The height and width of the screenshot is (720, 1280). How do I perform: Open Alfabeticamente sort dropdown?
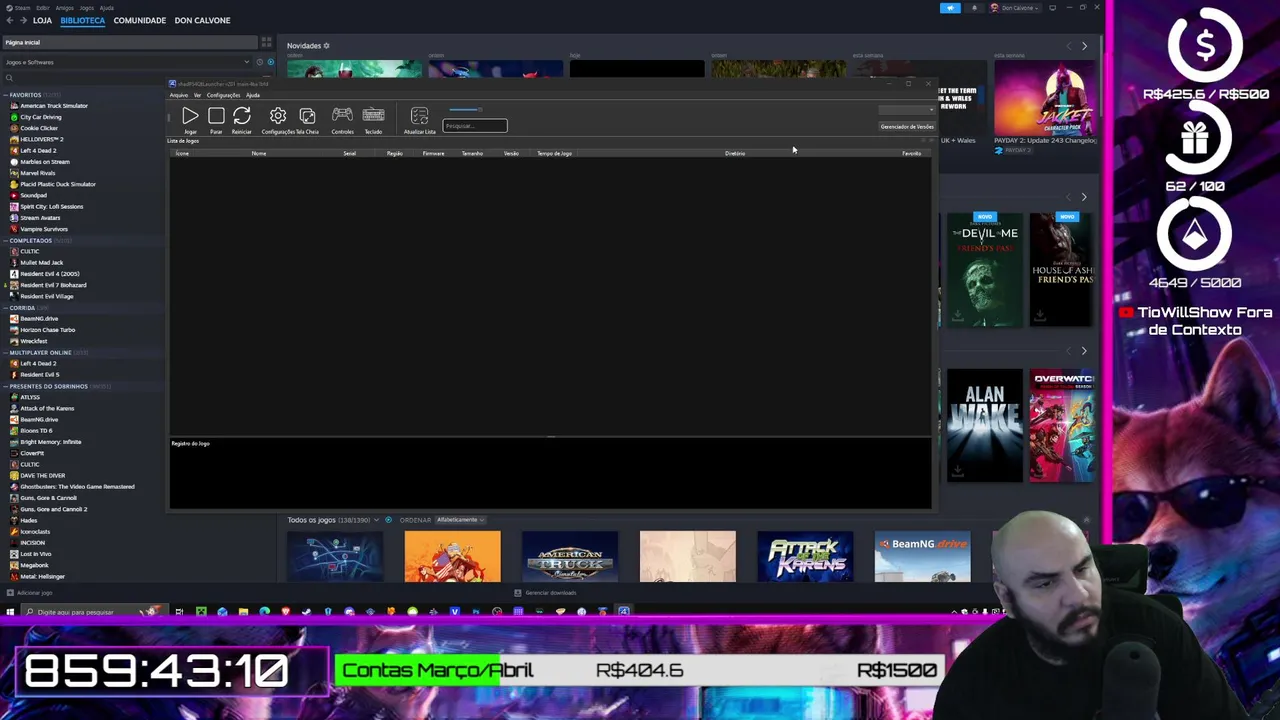(x=460, y=520)
